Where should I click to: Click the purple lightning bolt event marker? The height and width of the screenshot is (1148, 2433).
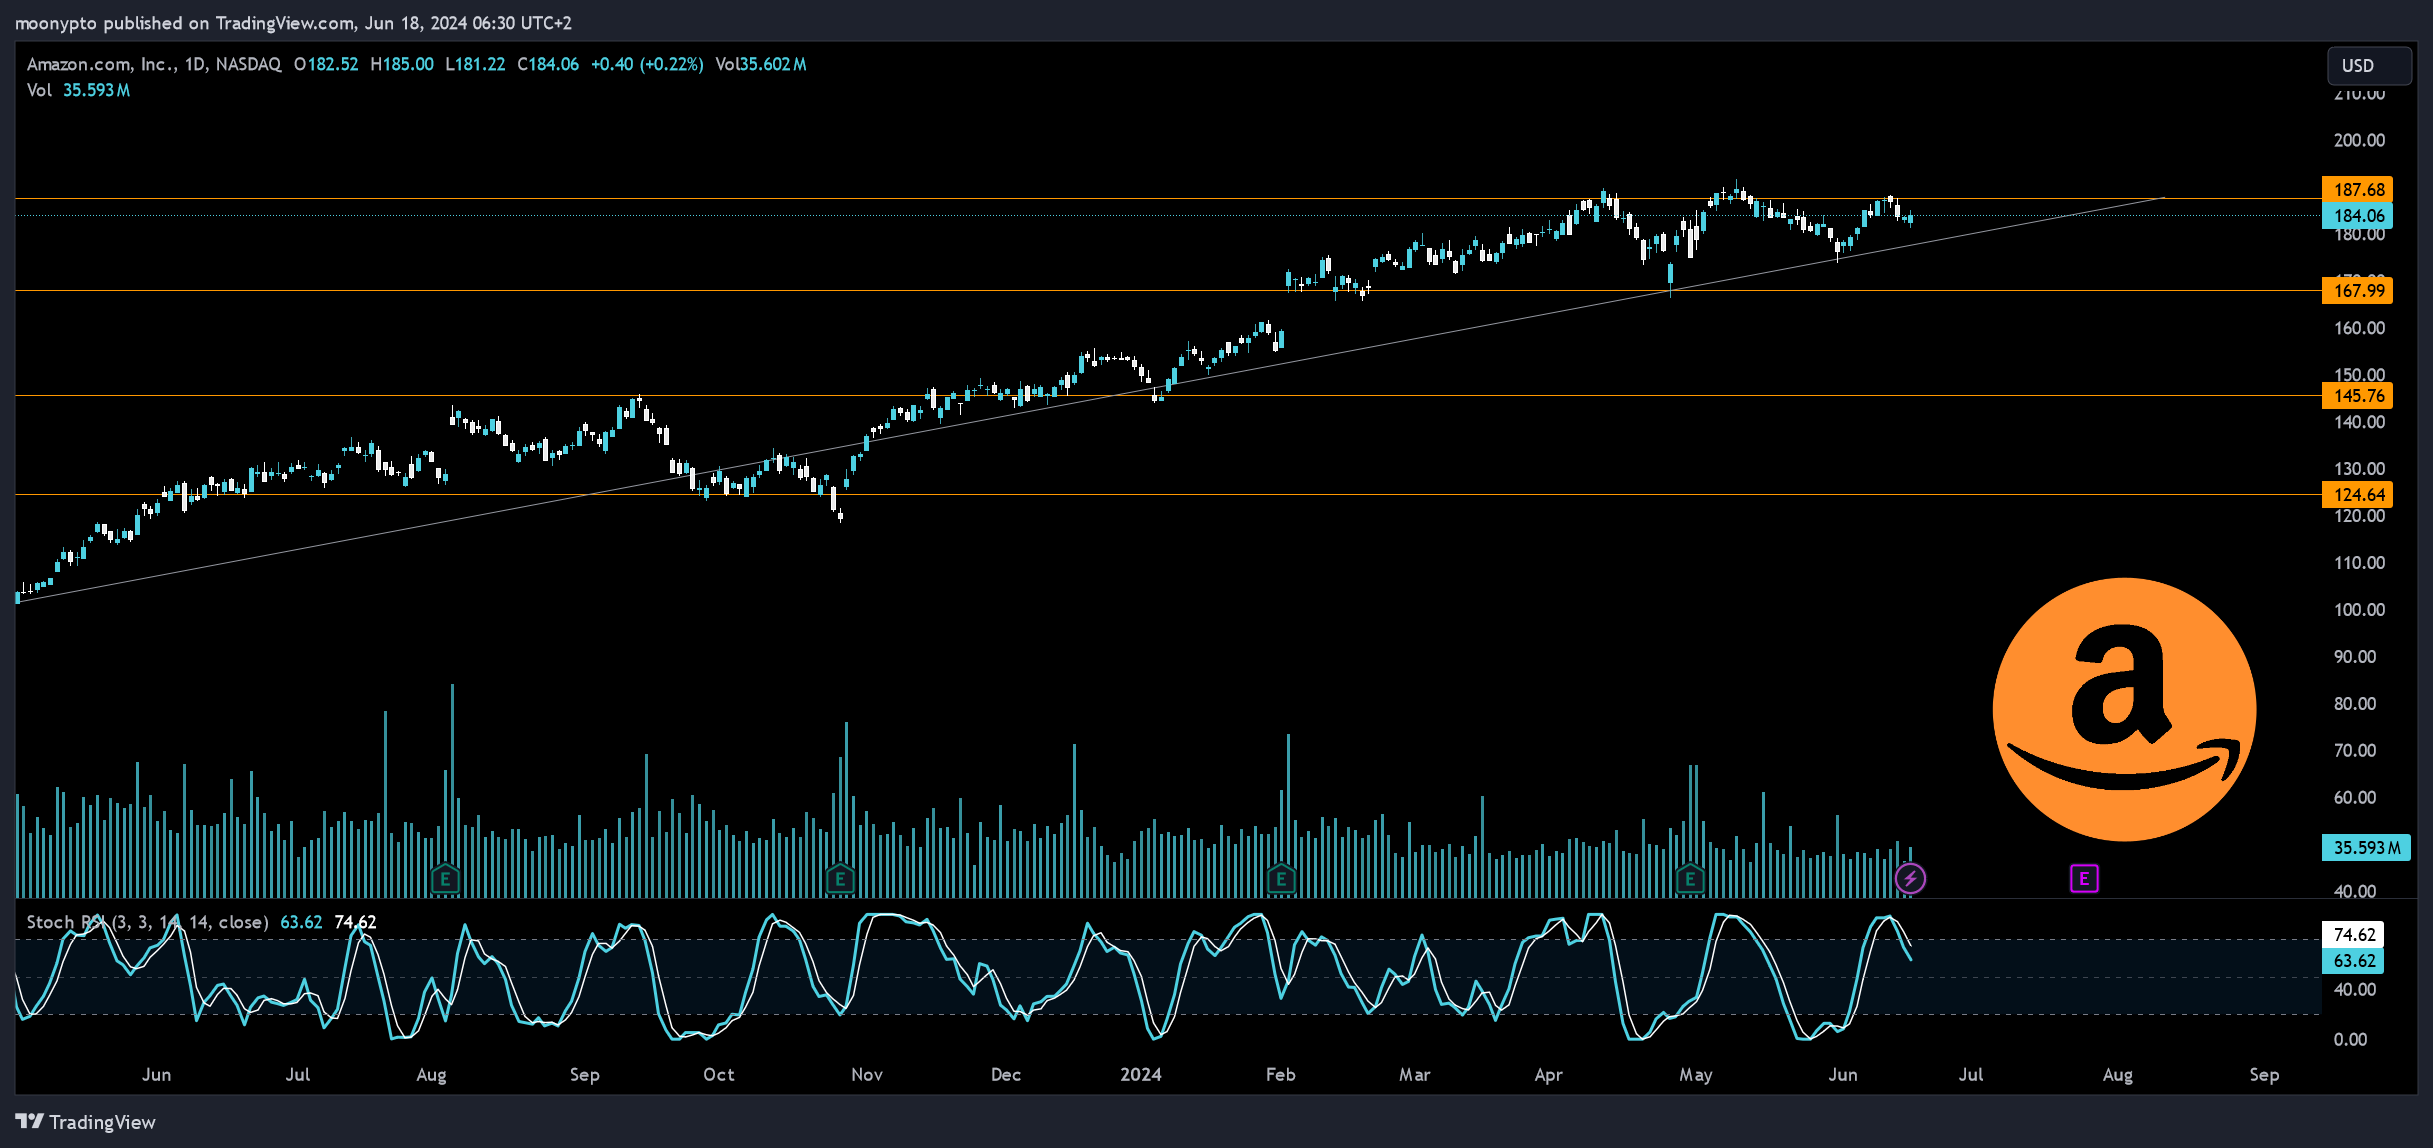click(x=1910, y=879)
